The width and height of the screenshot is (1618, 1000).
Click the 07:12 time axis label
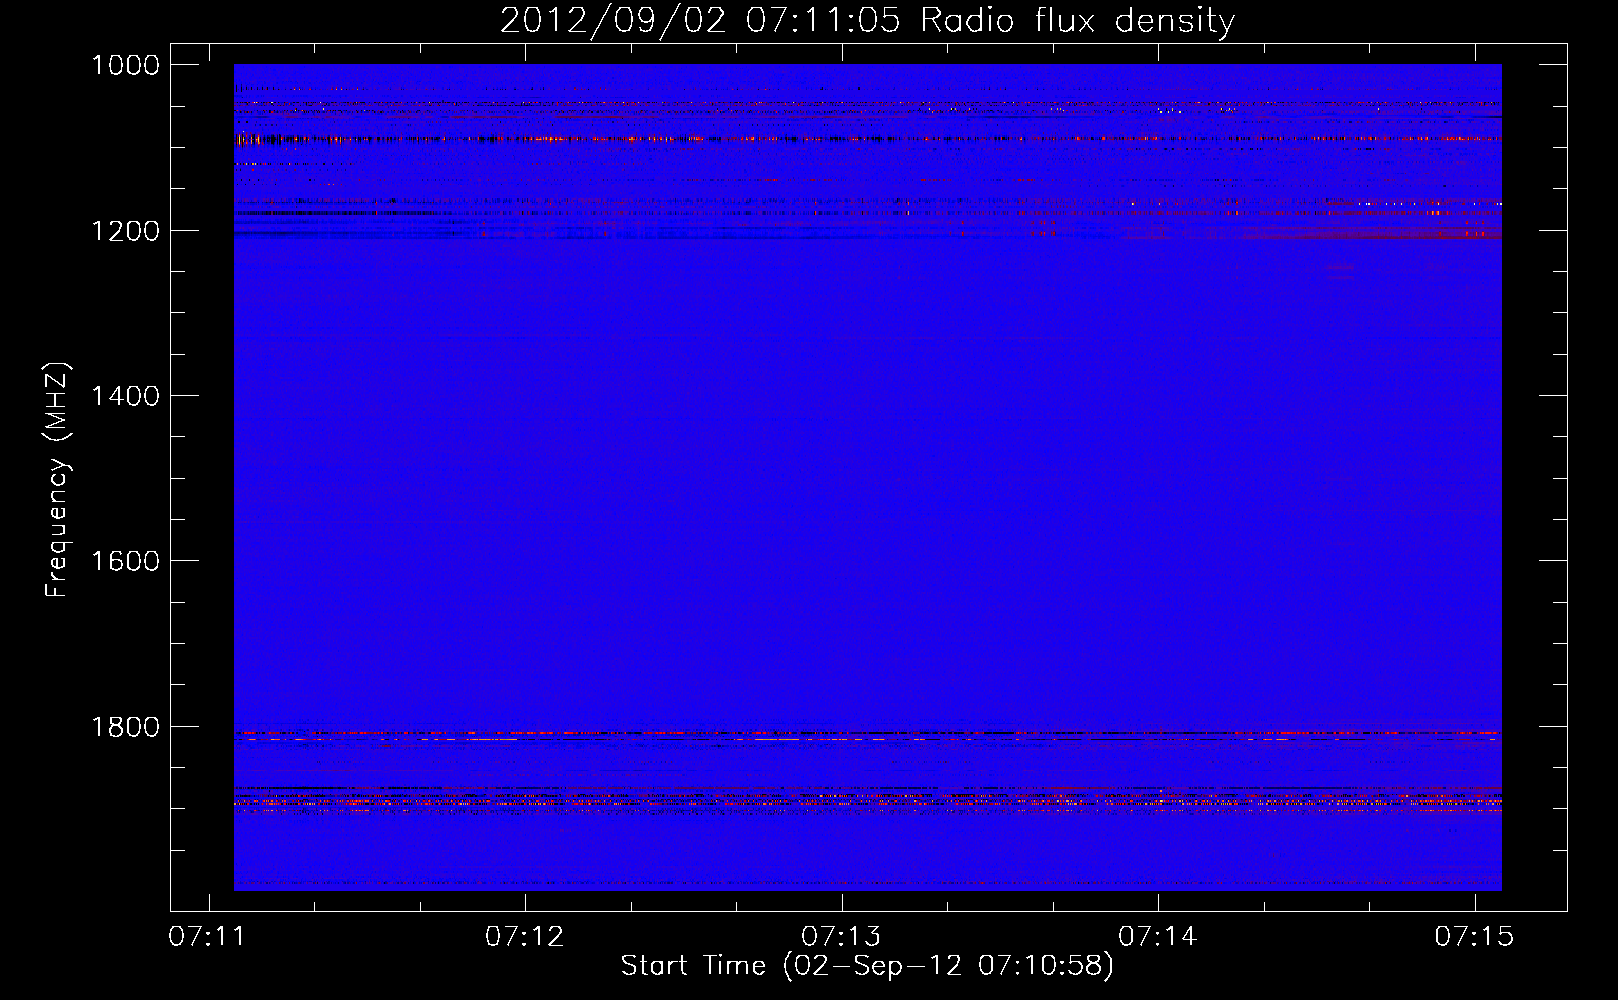tap(525, 937)
